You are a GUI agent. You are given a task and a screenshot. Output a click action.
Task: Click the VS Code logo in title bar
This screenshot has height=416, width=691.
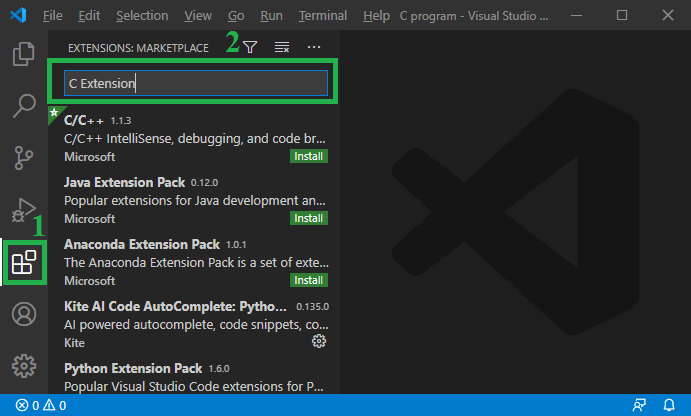click(18, 15)
